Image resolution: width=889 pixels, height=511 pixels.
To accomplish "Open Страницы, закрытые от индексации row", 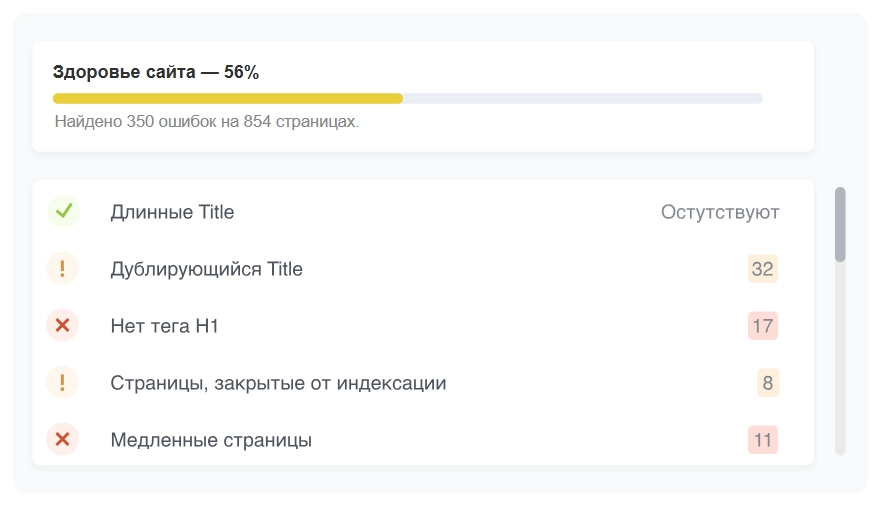I will (x=278, y=383).
